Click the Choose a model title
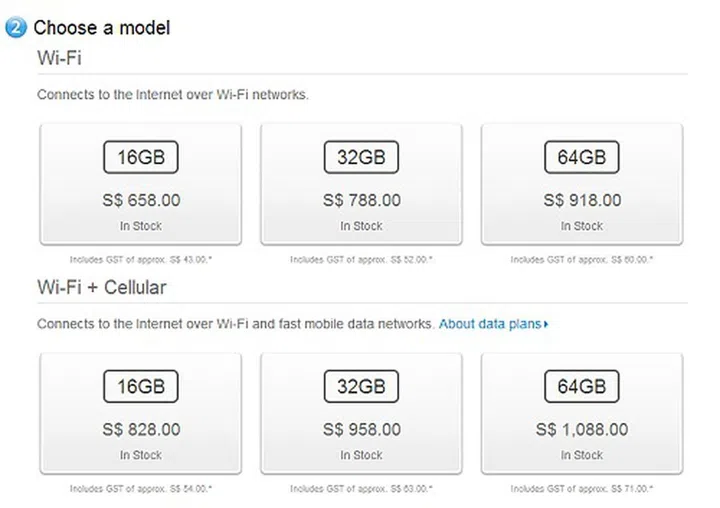 102,27
